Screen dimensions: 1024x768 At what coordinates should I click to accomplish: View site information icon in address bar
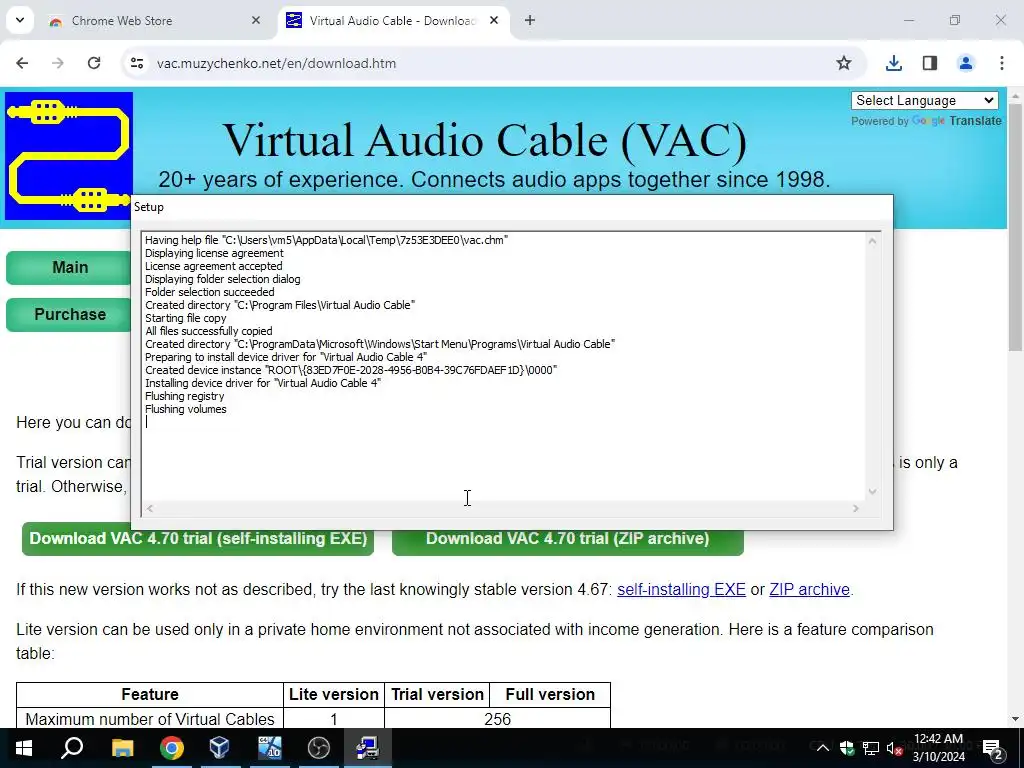pos(137,63)
